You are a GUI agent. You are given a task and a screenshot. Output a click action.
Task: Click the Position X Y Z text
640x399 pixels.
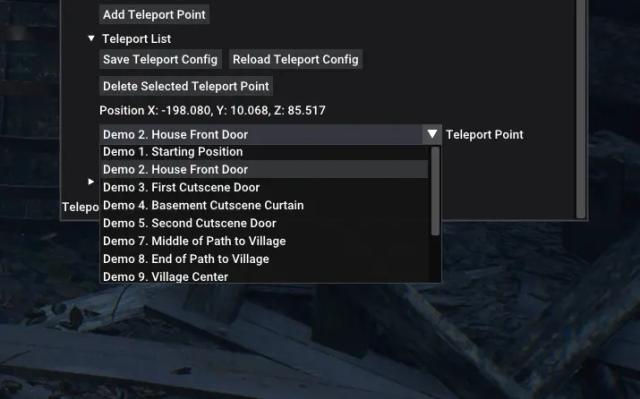click(212, 111)
